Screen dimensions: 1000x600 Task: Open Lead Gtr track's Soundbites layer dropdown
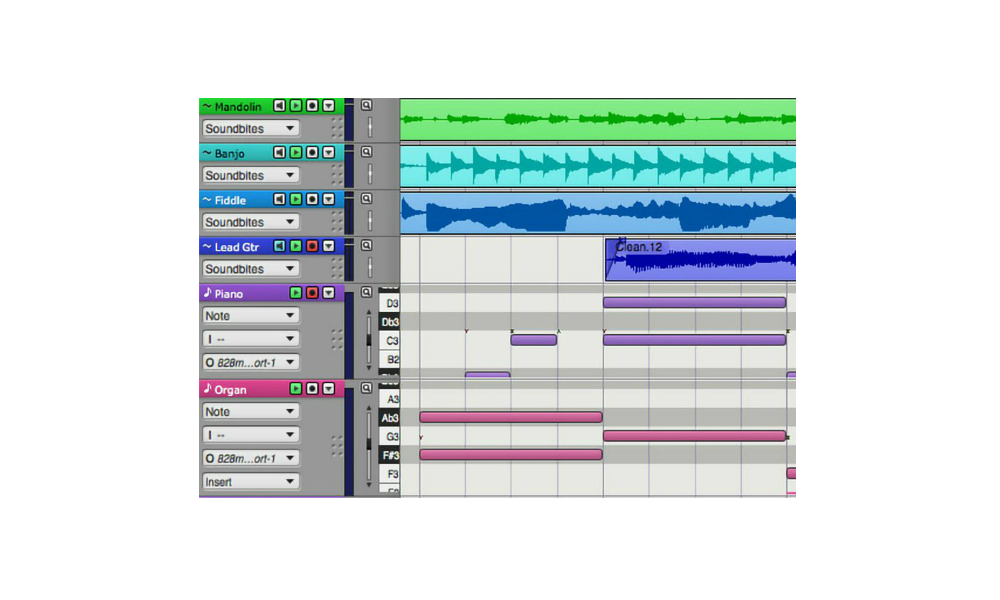tap(250, 268)
